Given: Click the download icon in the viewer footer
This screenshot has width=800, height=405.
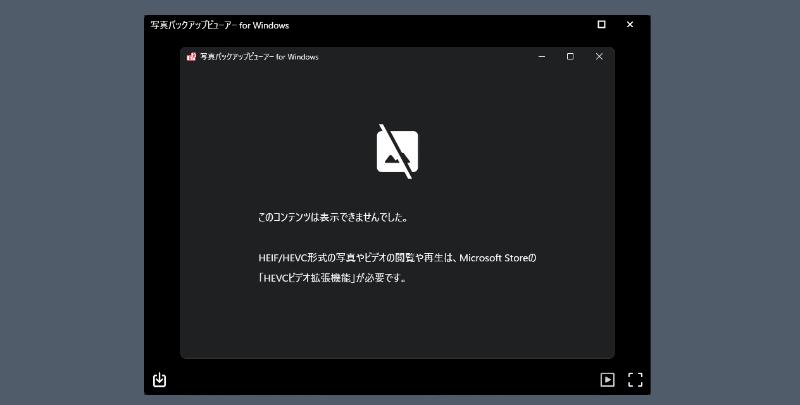Looking at the screenshot, I should [159, 379].
